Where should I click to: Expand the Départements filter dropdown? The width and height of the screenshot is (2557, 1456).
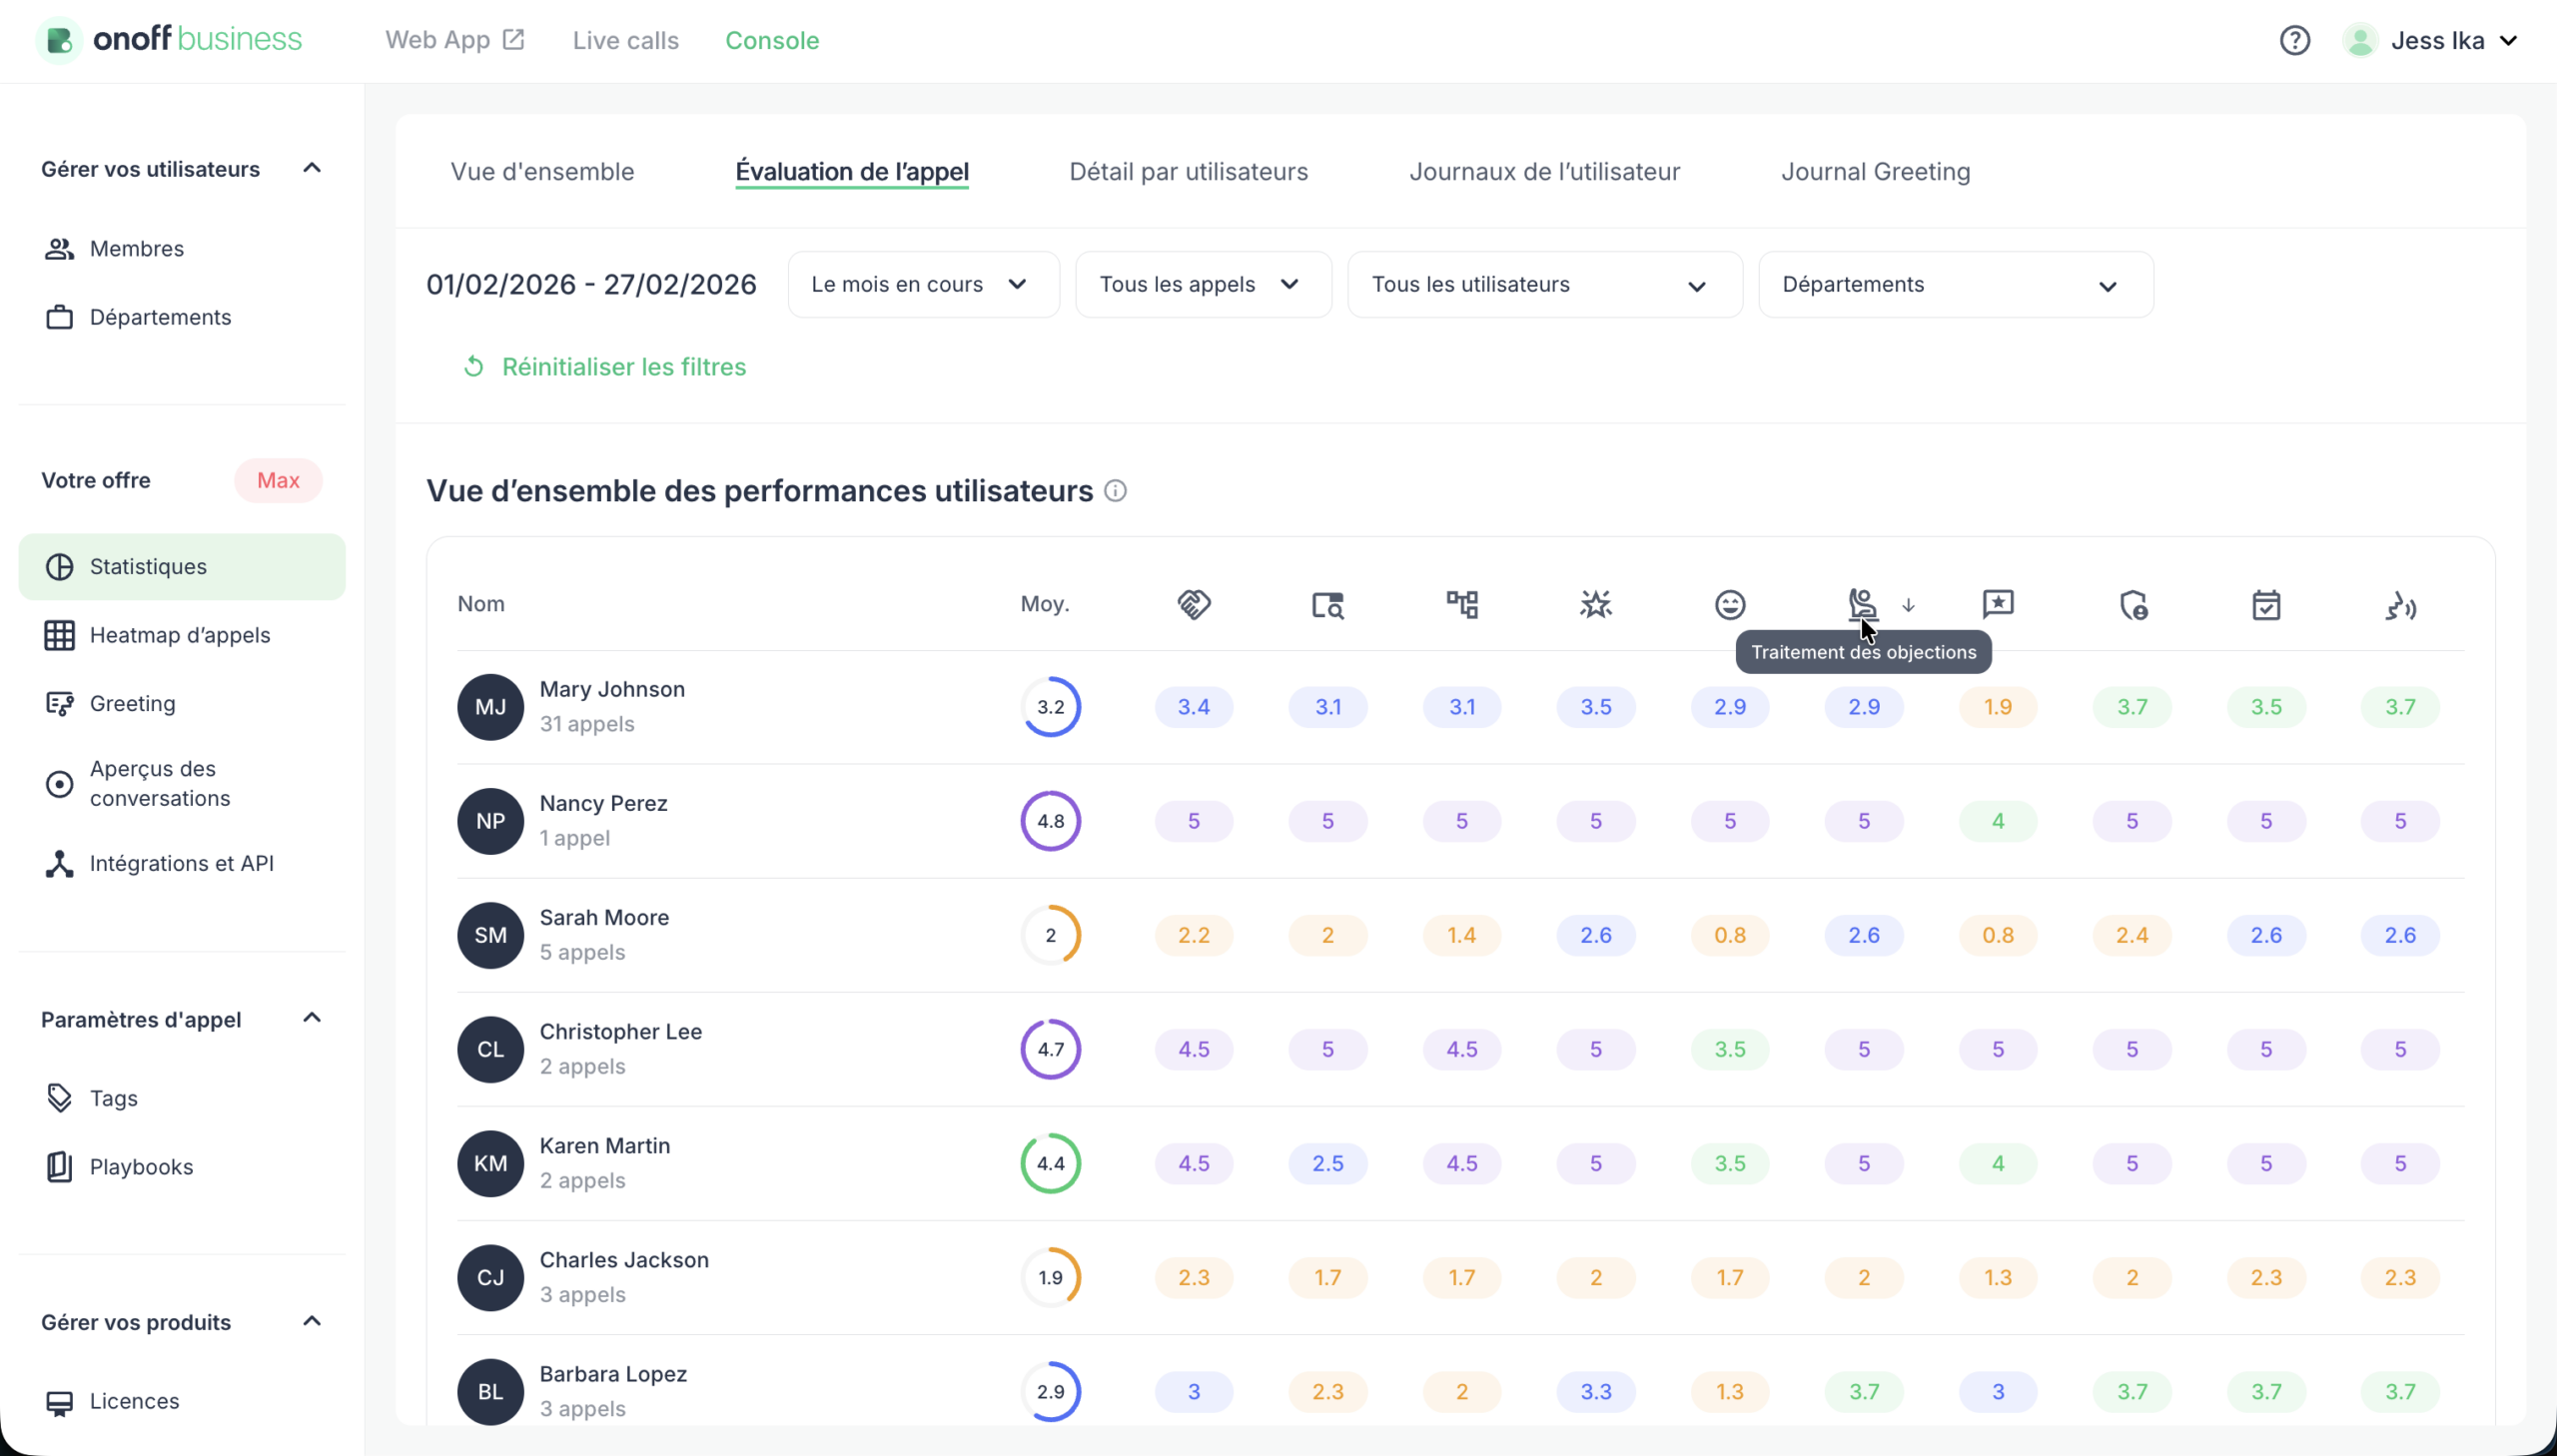coord(1955,284)
